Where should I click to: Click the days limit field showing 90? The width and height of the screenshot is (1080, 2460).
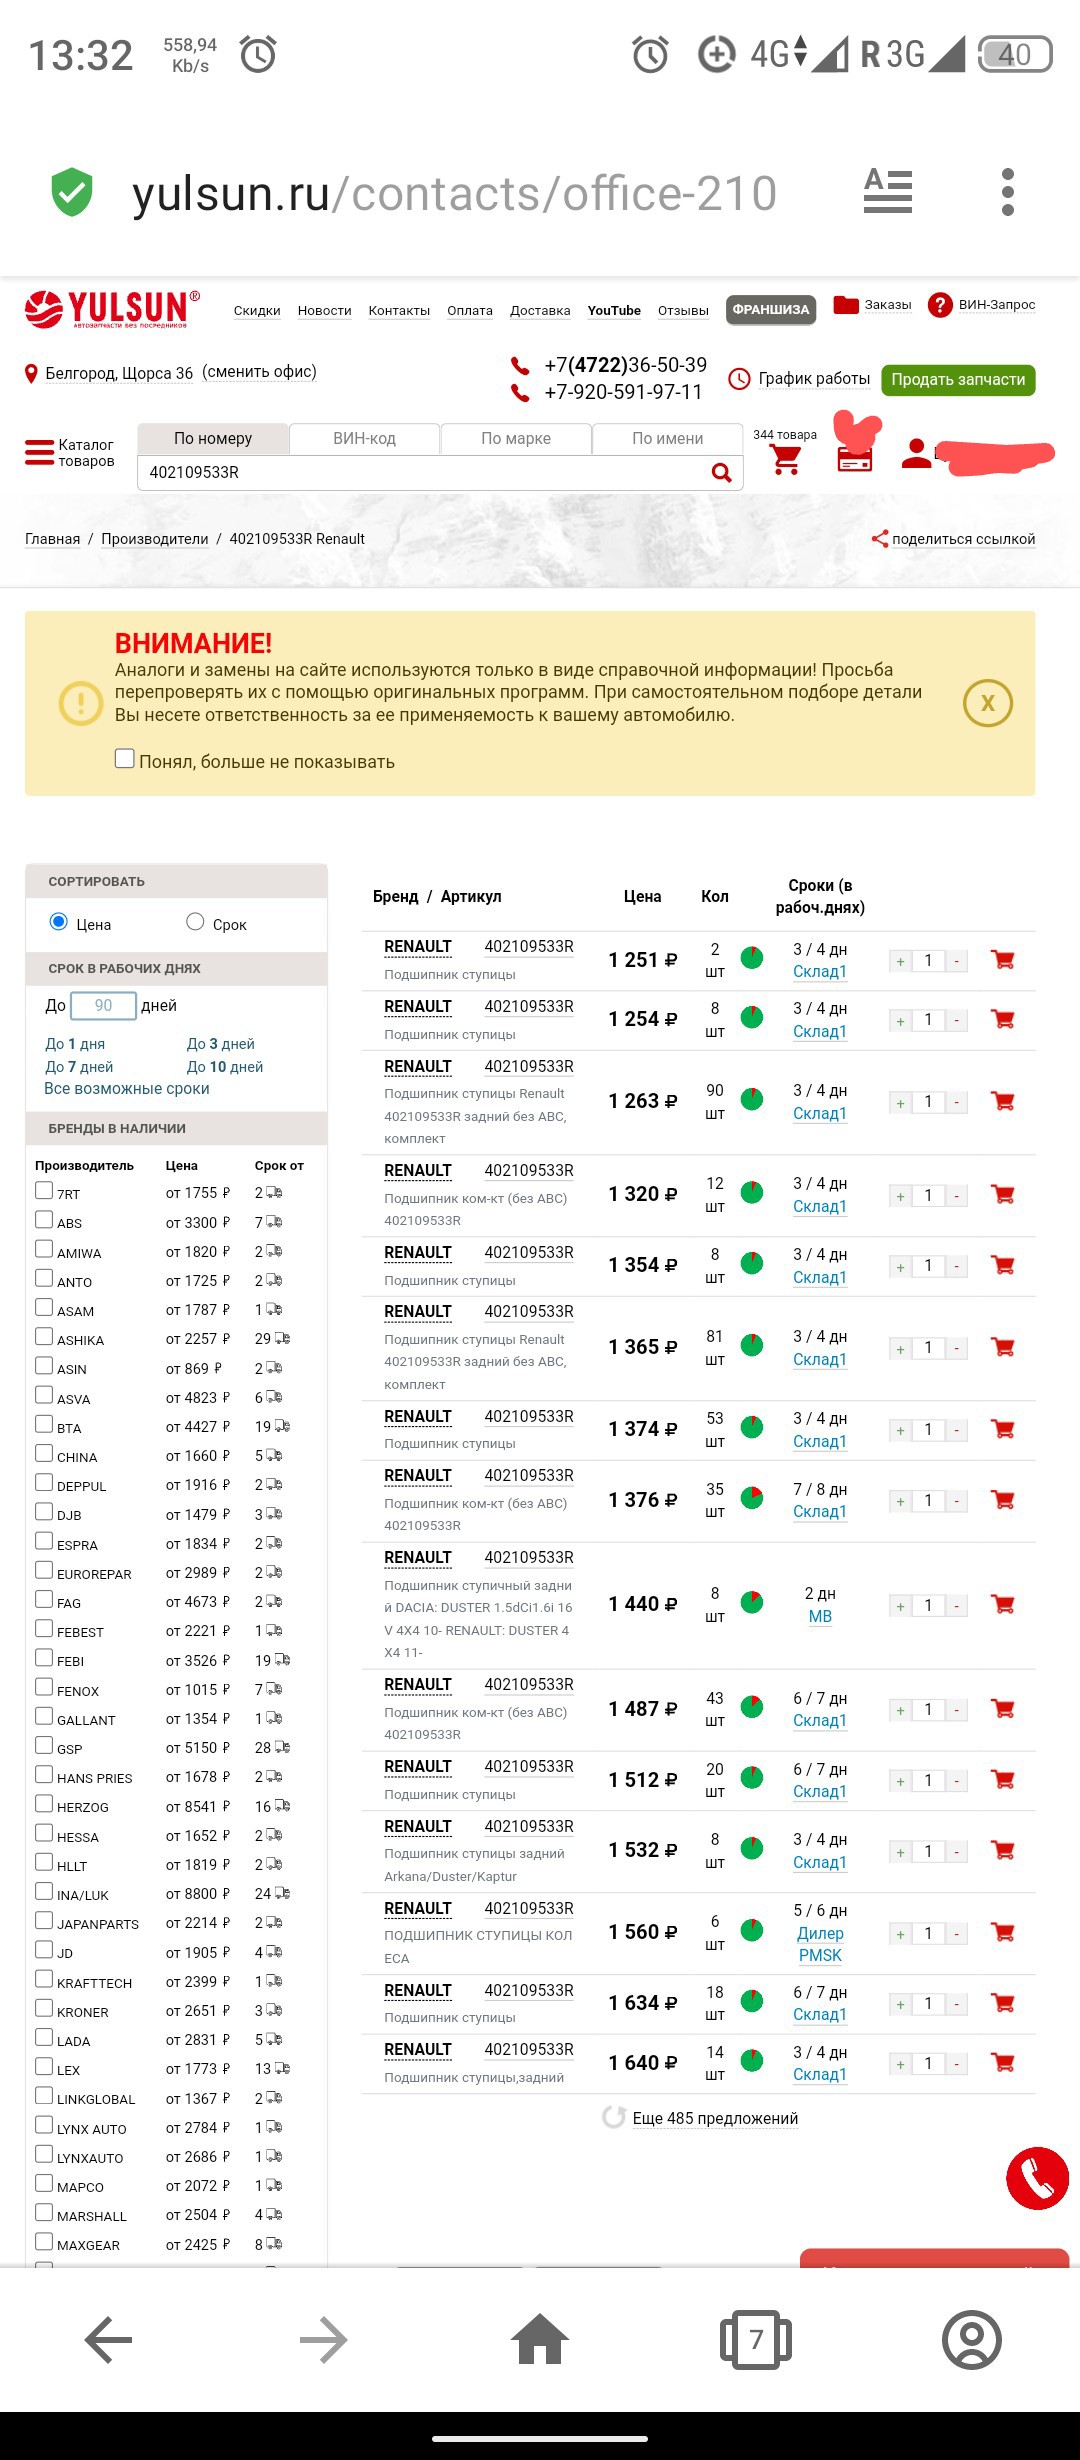103,1006
